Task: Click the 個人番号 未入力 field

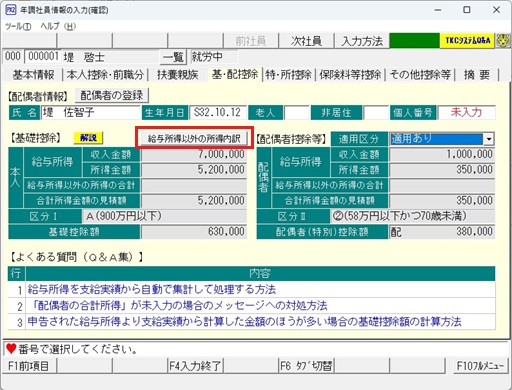Action: (x=466, y=113)
